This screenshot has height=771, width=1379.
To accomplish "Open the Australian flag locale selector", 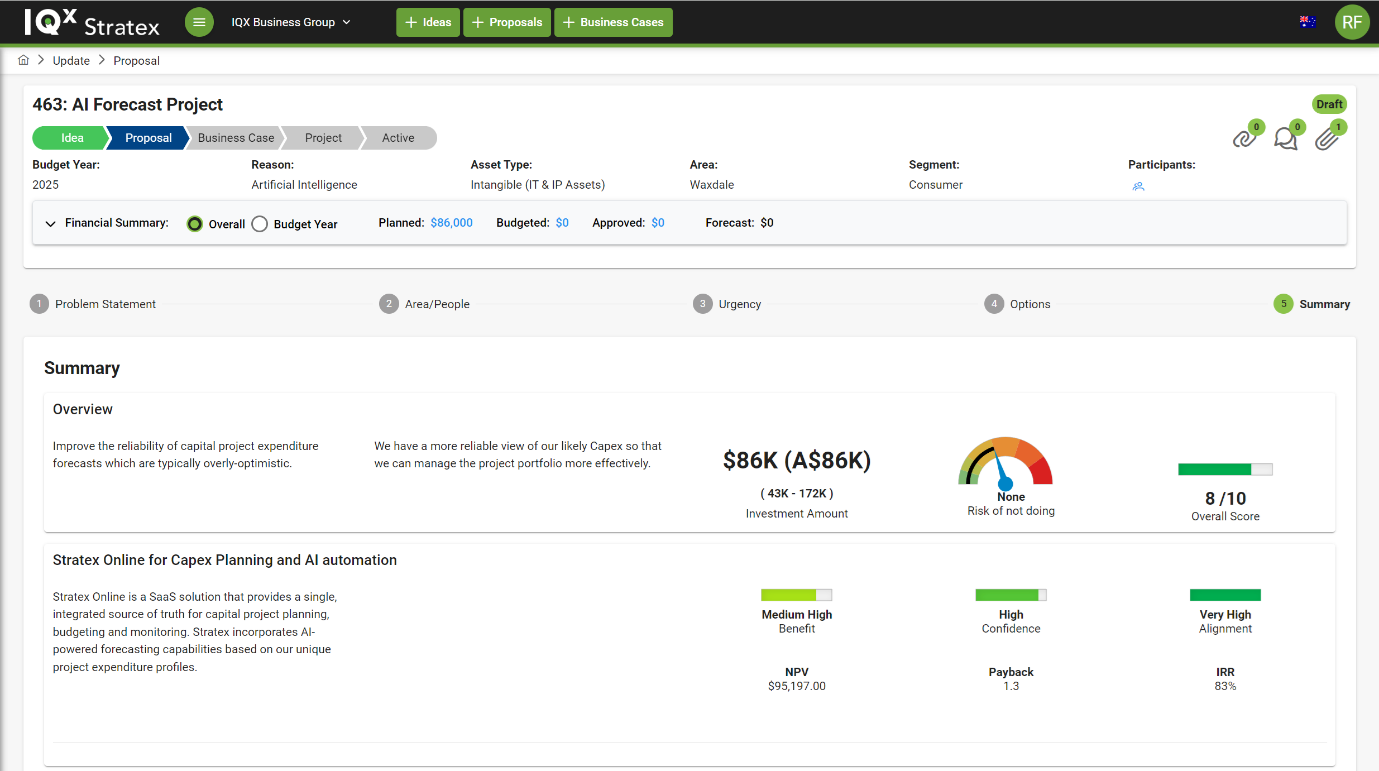I will tap(1307, 22).
